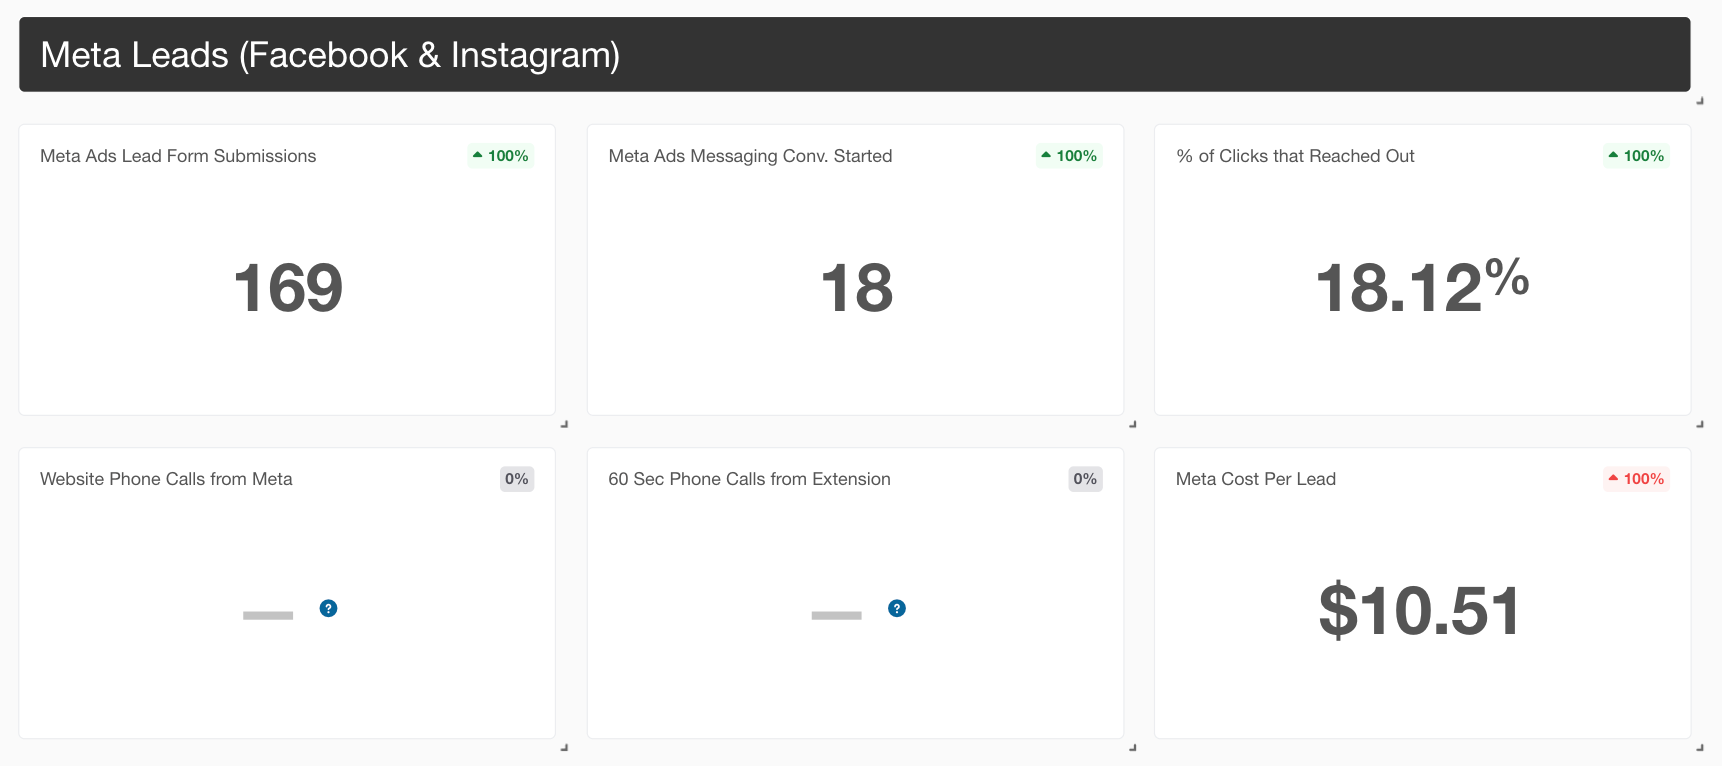
Task: Click resize handle of Clicks that Reached Out widget
Action: 1700,424
